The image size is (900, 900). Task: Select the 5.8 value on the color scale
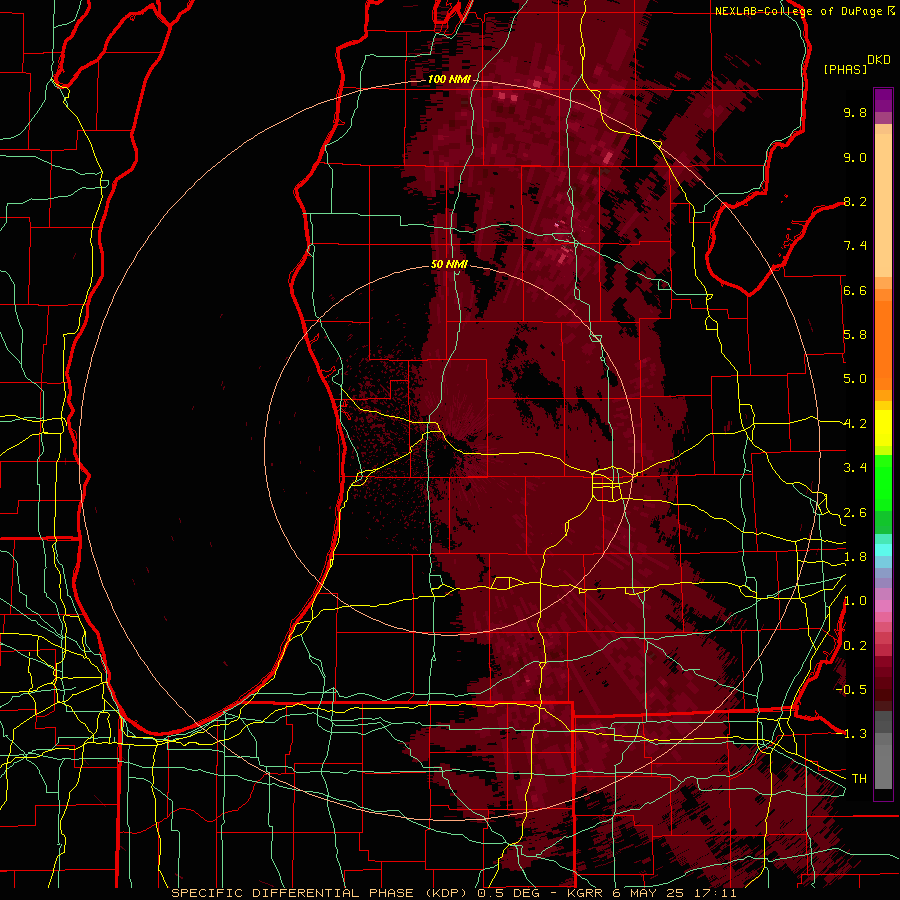[855, 335]
